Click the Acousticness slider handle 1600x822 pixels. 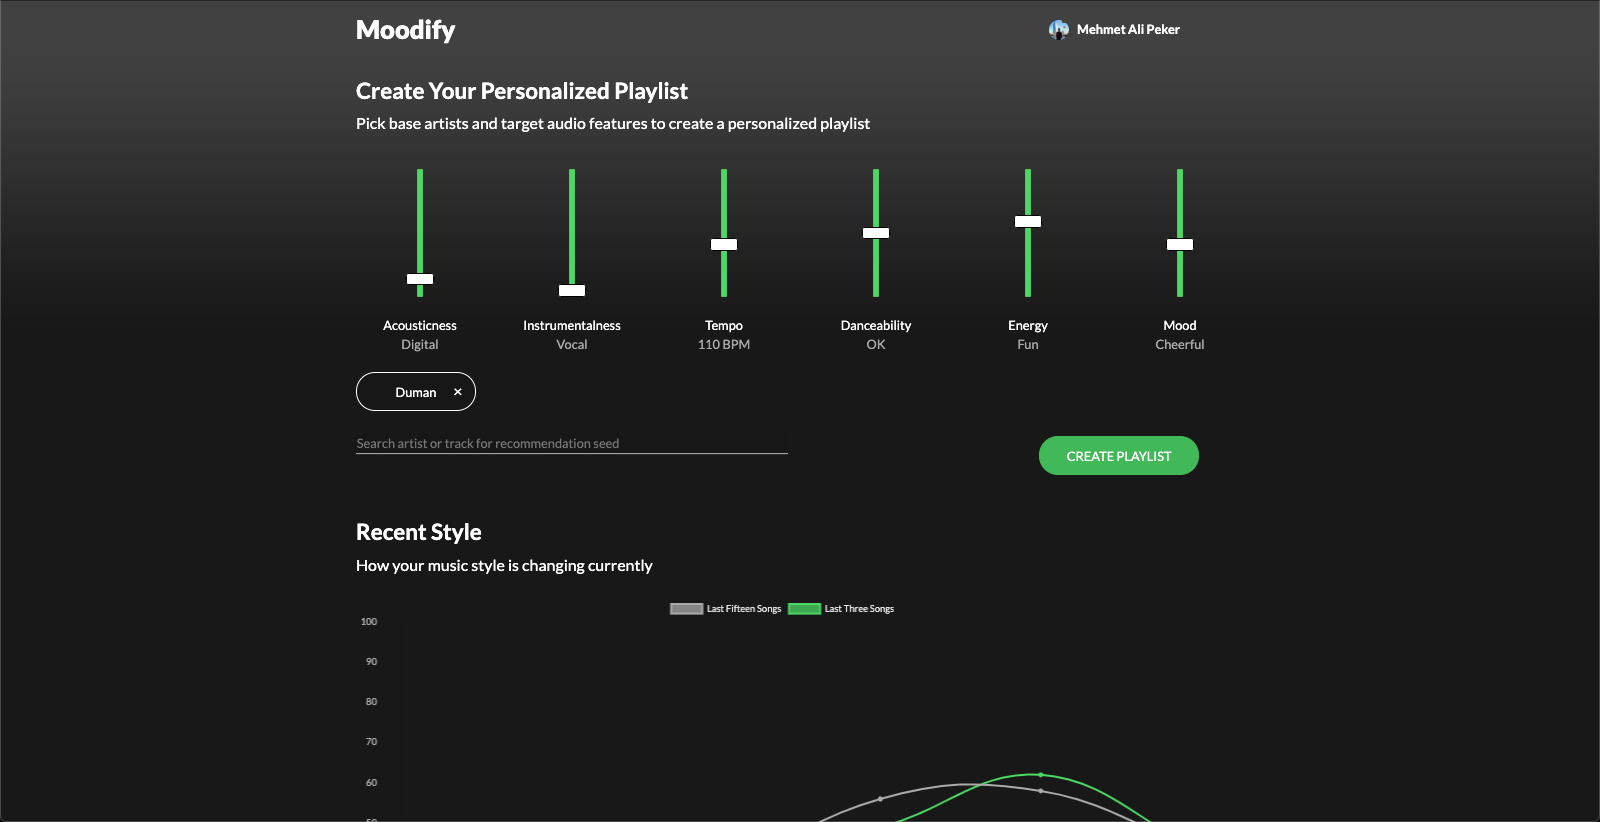coord(420,279)
